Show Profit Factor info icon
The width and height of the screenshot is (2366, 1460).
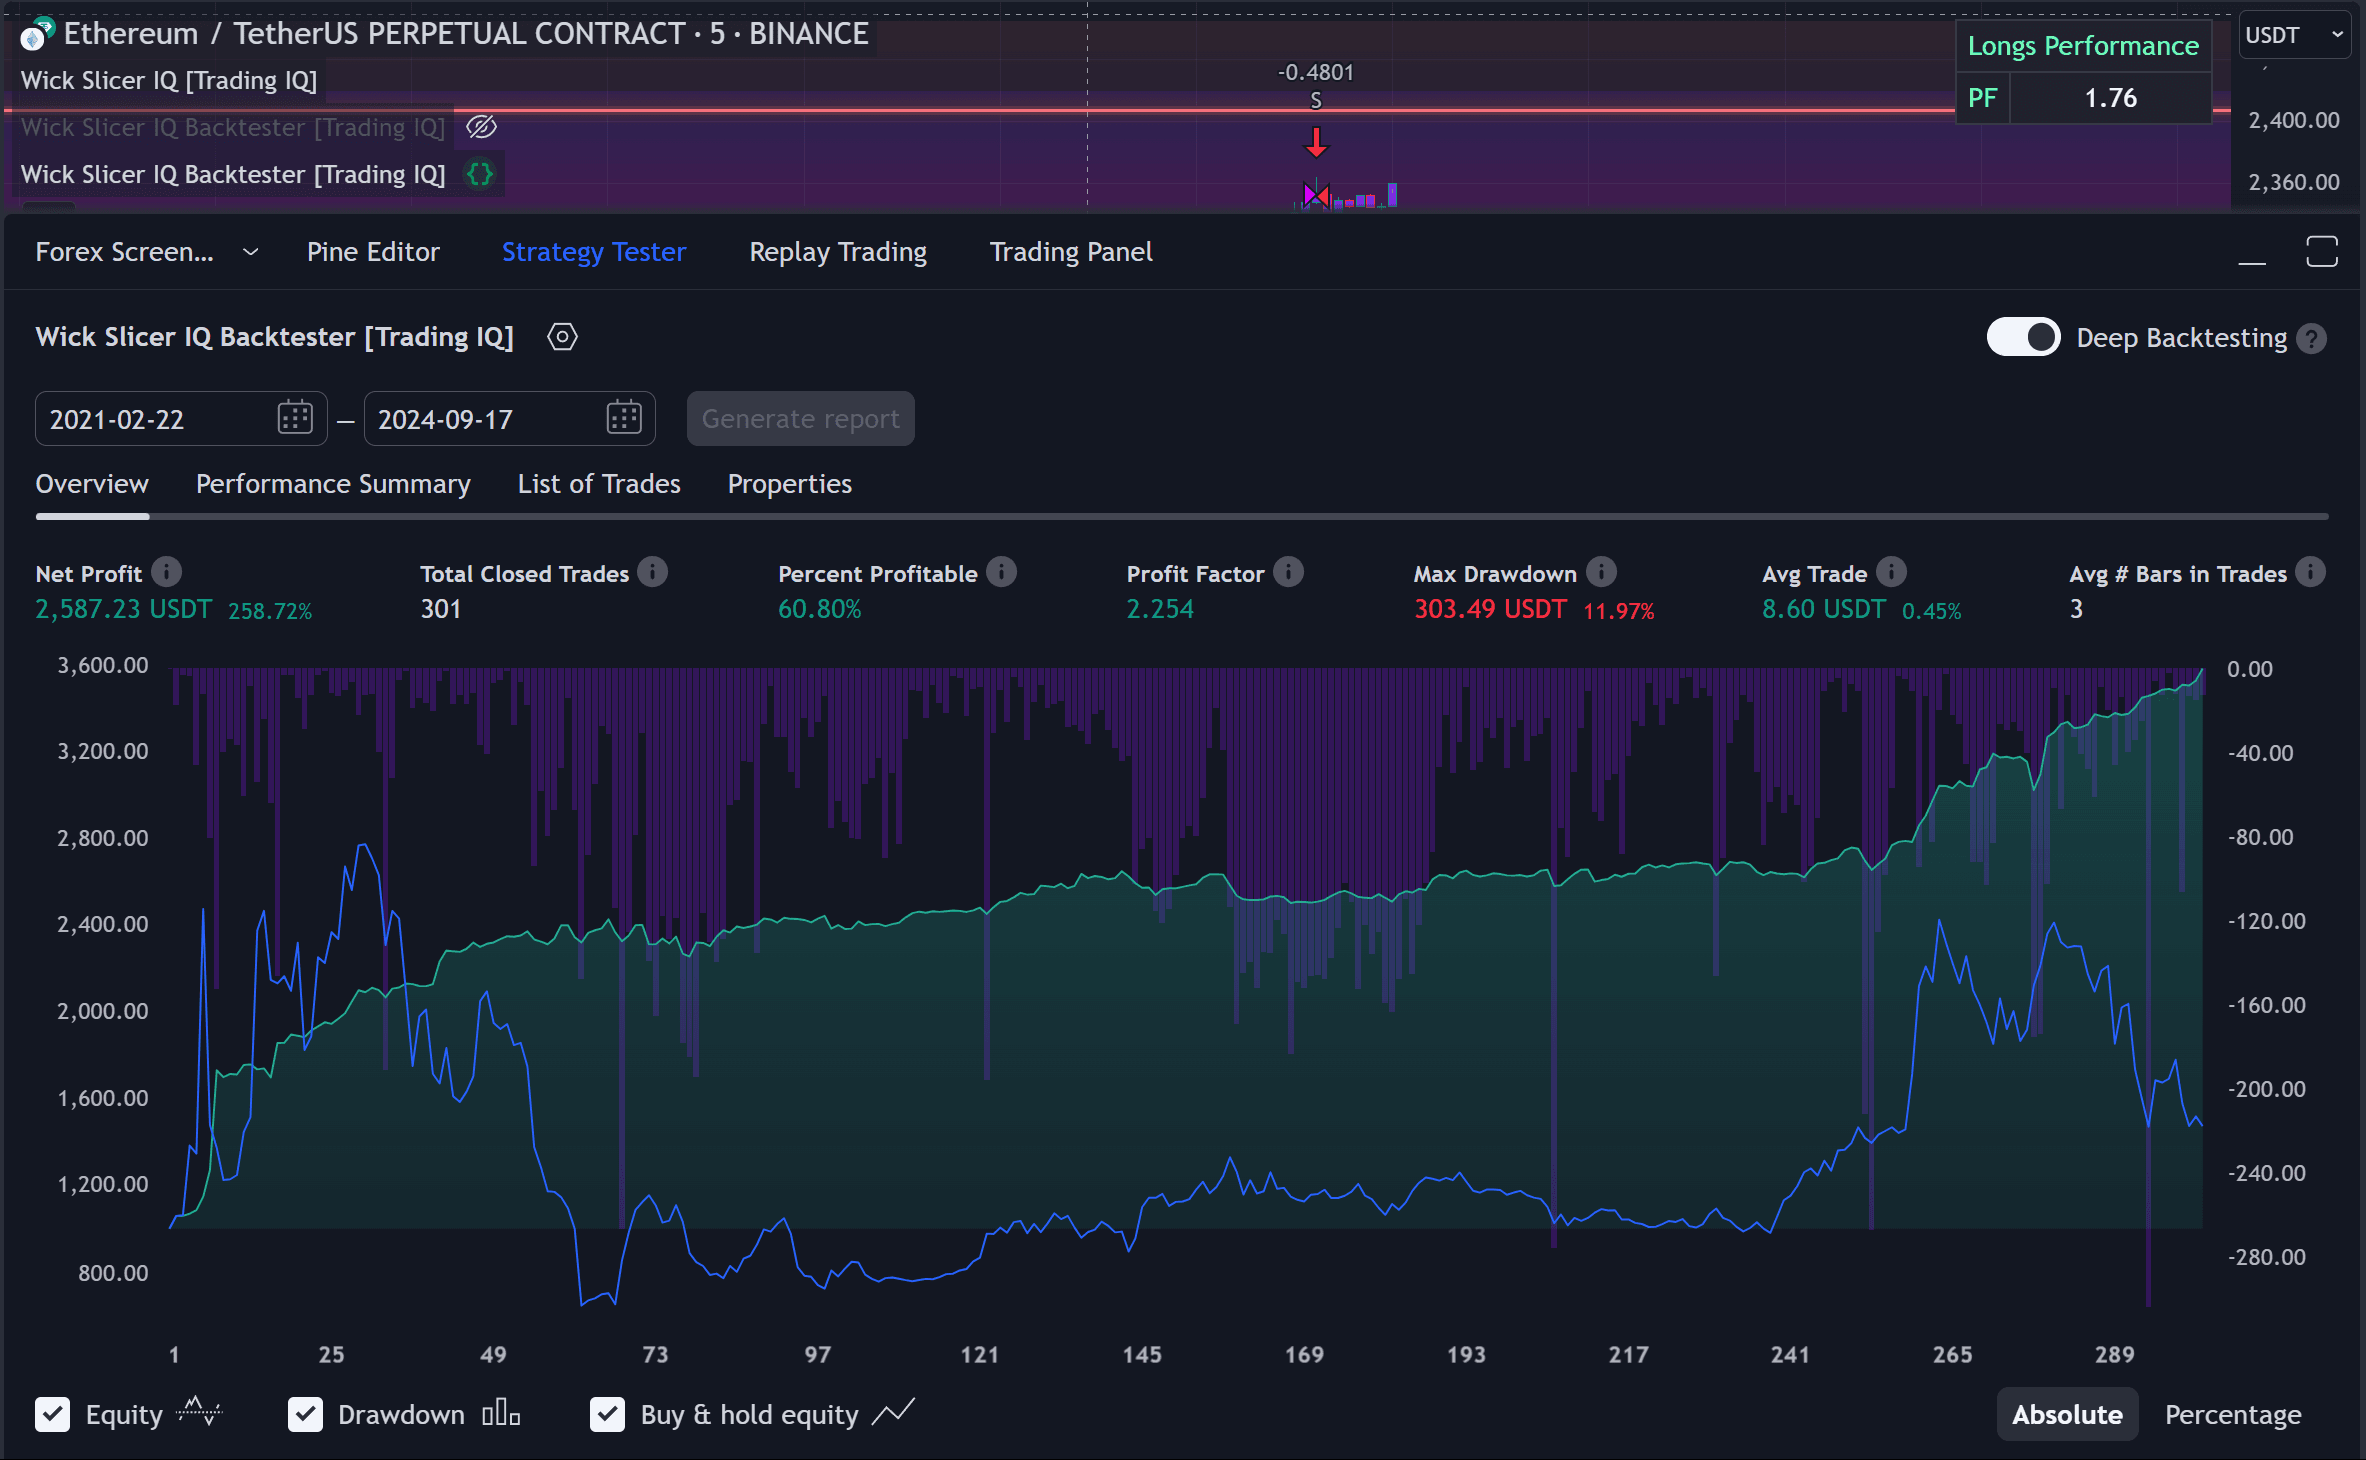(x=1288, y=572)
